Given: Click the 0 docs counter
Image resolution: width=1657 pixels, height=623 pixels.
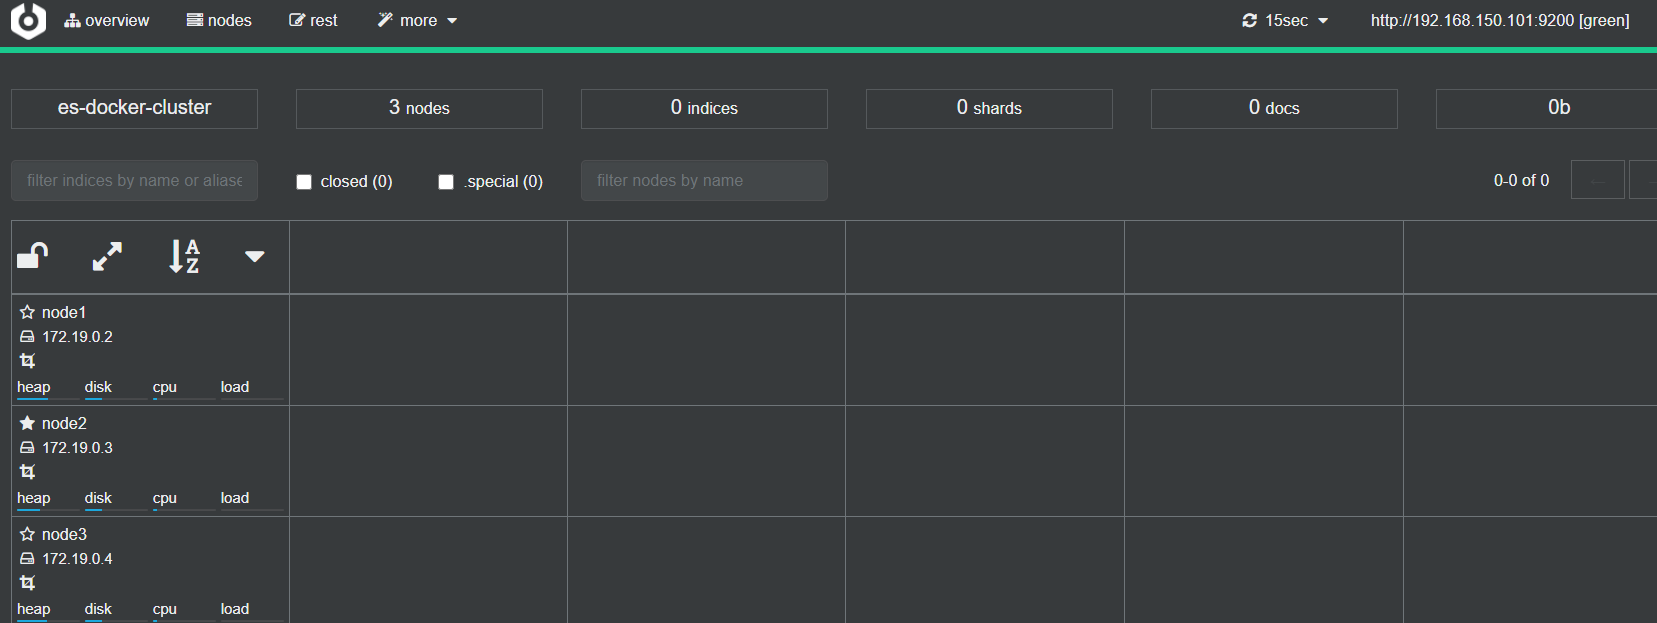Looking at the screenshot, I should click(x=1274, y=108).
